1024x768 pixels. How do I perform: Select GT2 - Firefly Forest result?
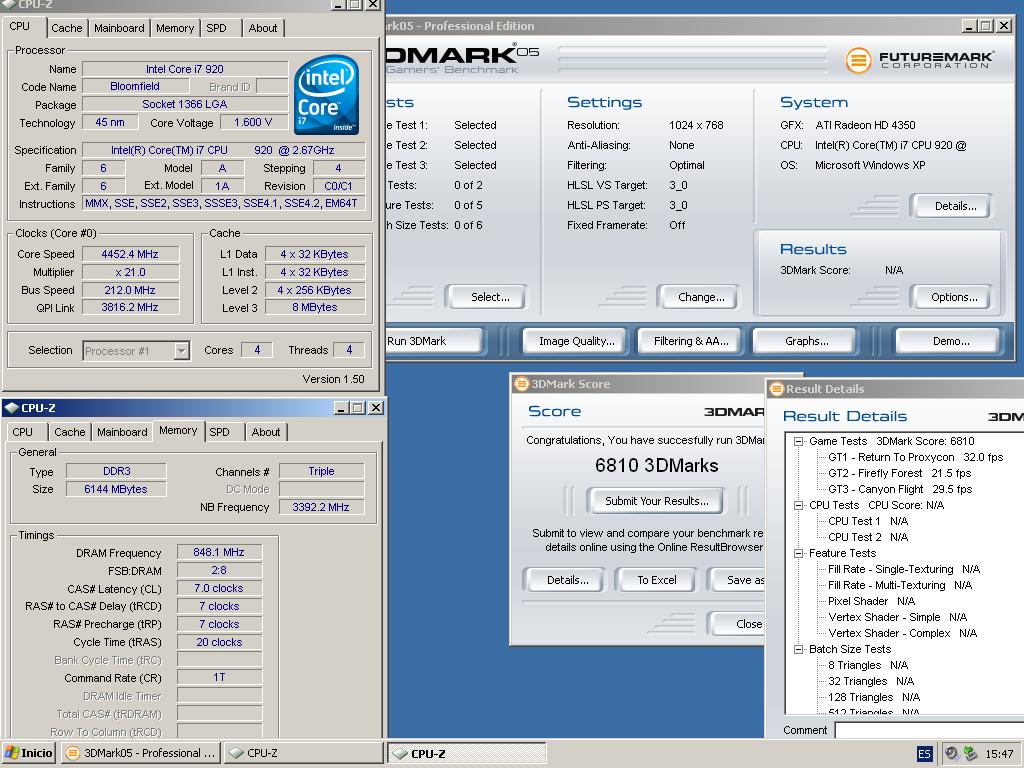[x=899, y=473]
